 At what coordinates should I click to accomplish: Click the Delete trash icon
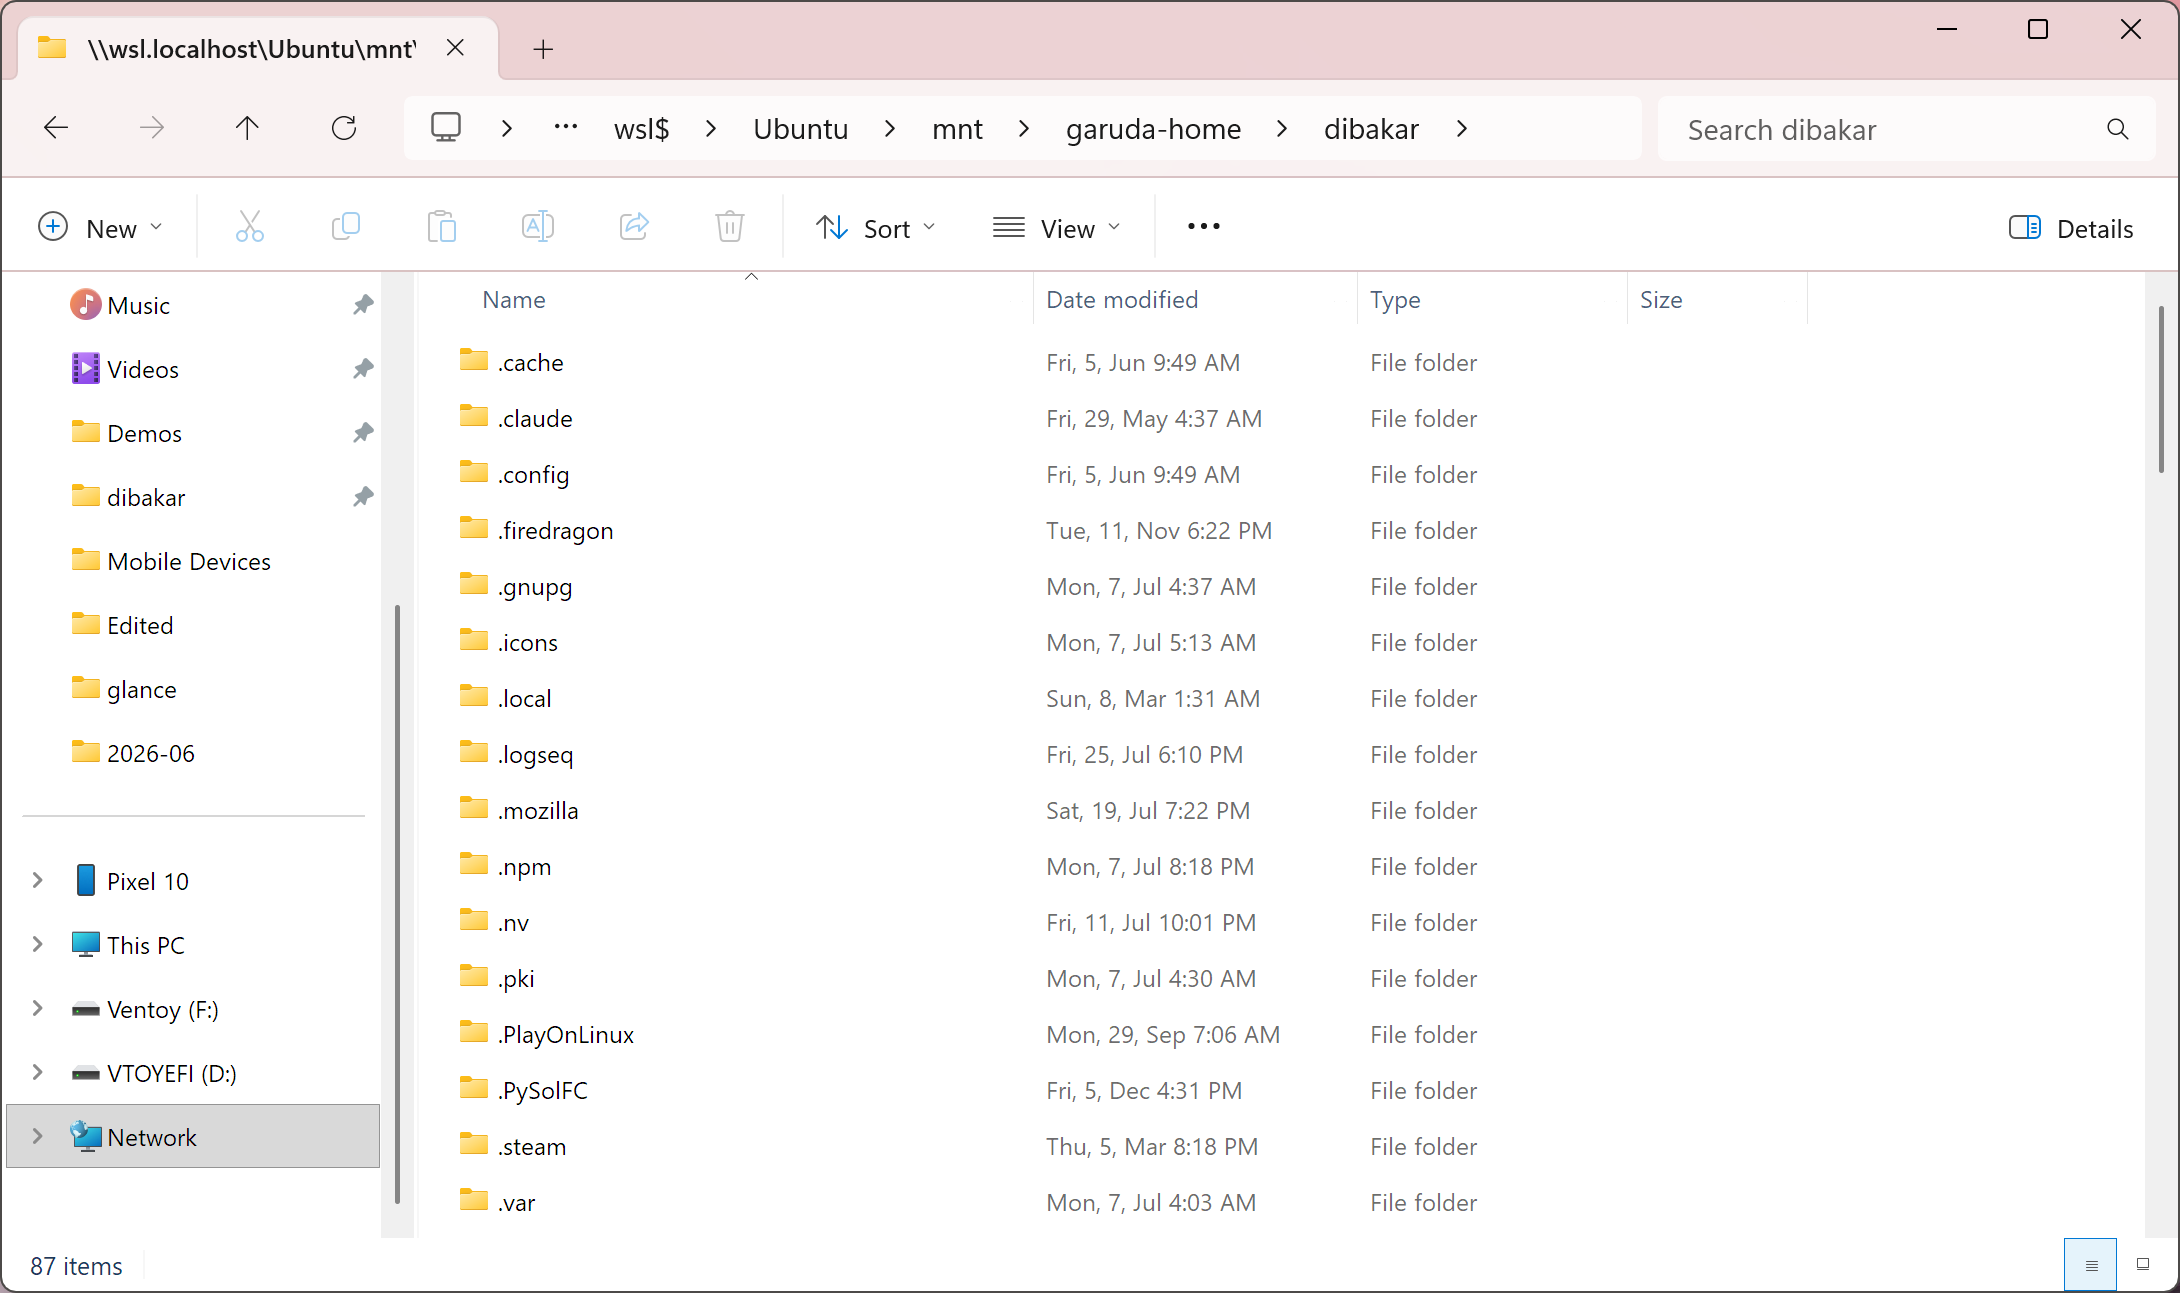(730, 227)
